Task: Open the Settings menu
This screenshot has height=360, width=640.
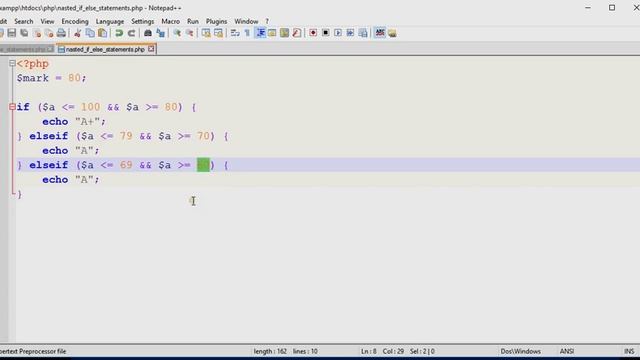Action: 142,21
